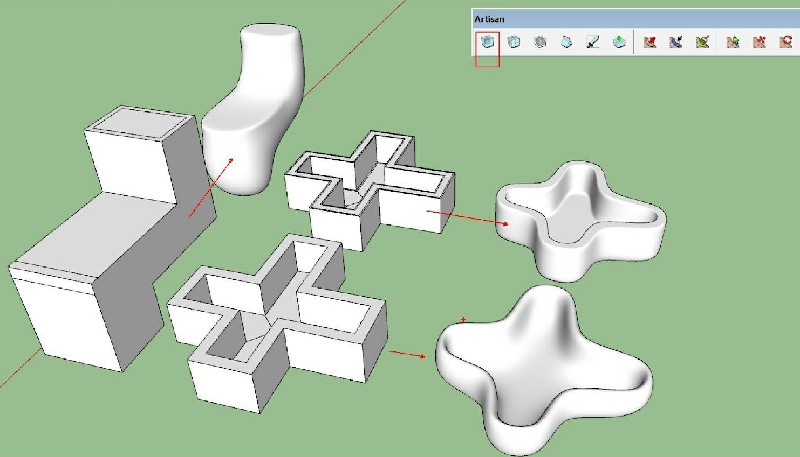Pick the Knife Subdivide tool
This screenshot has height=457, width=800.
(x=593, y=42)
